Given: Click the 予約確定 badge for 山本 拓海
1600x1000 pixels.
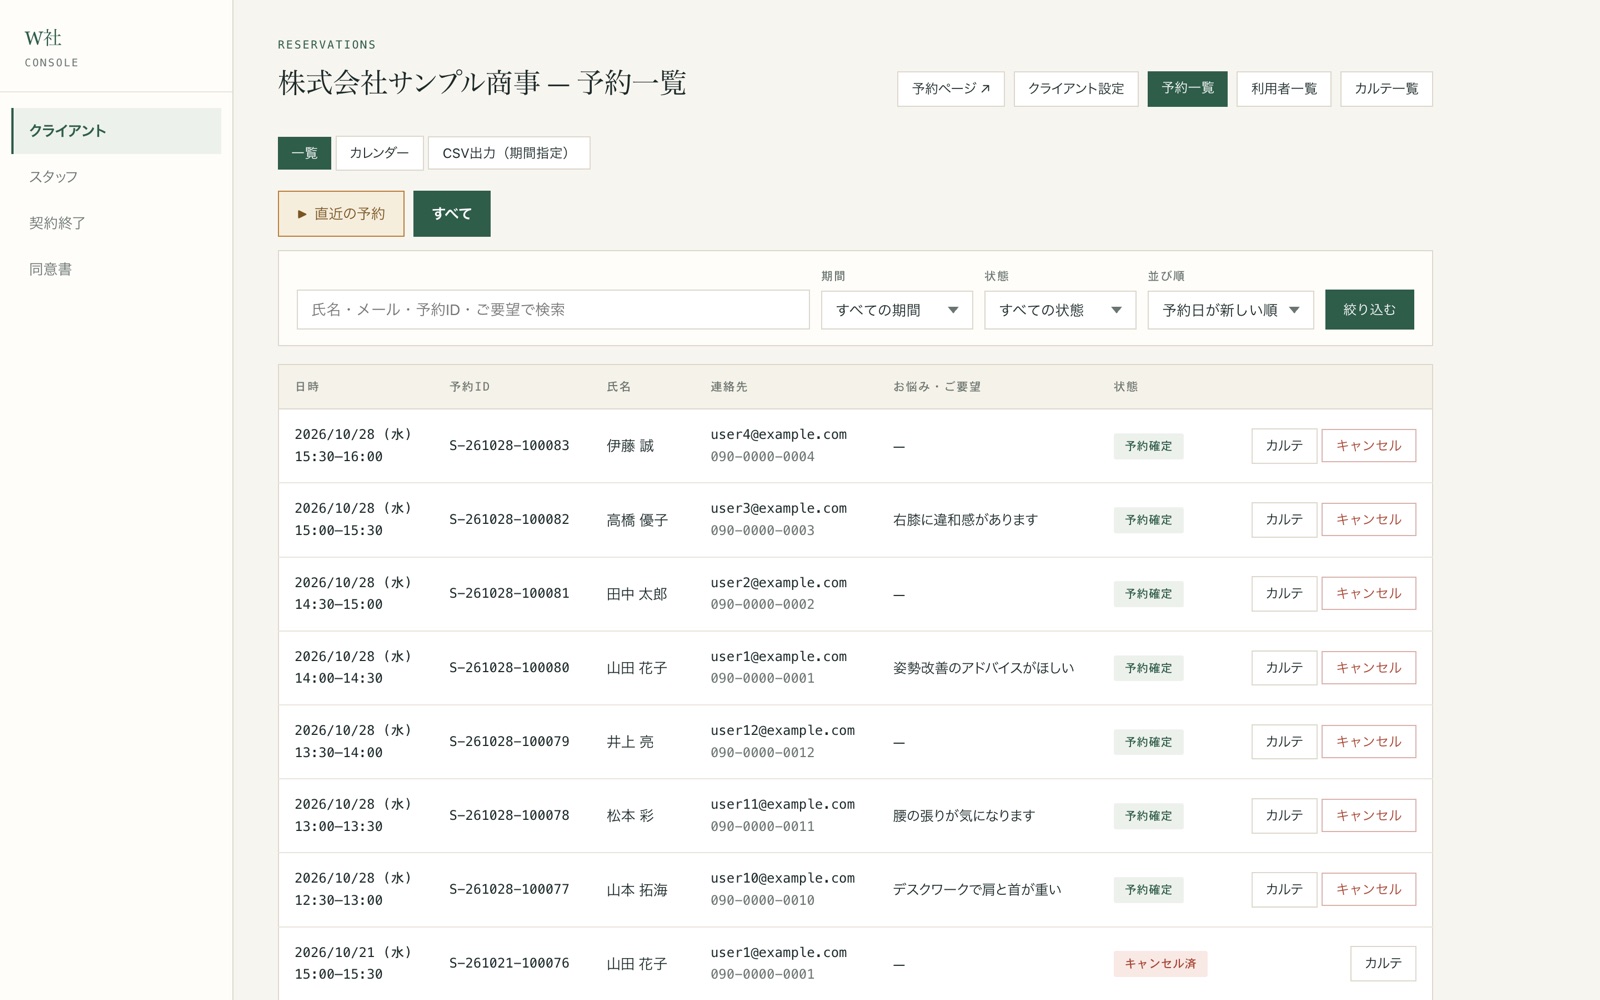Looking at the screenshot, I should tap(1148, 890).
